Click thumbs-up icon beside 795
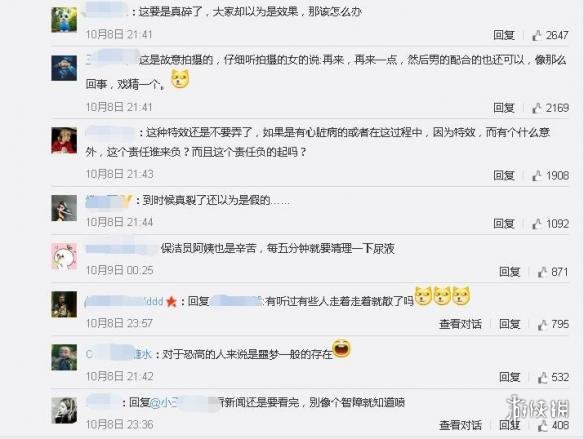 [x=542, y=324]
